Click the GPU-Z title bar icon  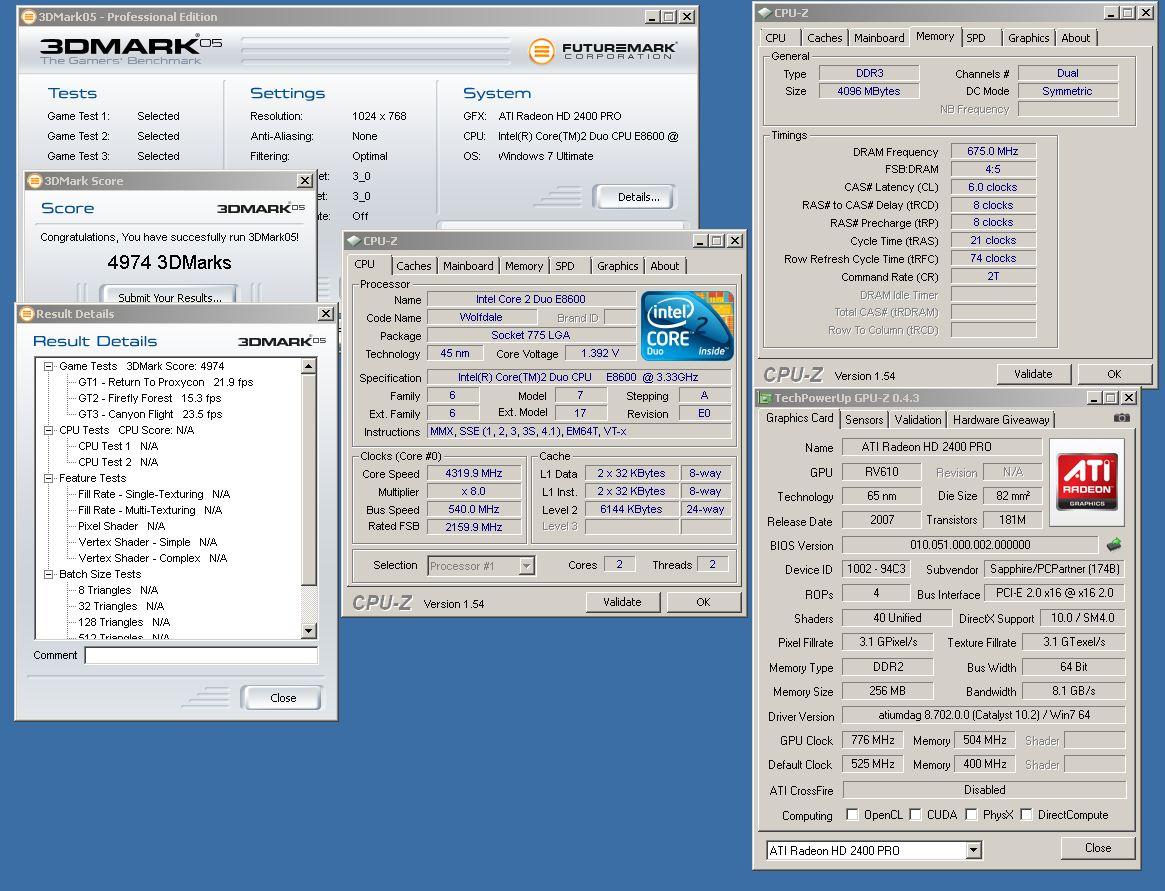pyautogui.click(x=765, y=398)
